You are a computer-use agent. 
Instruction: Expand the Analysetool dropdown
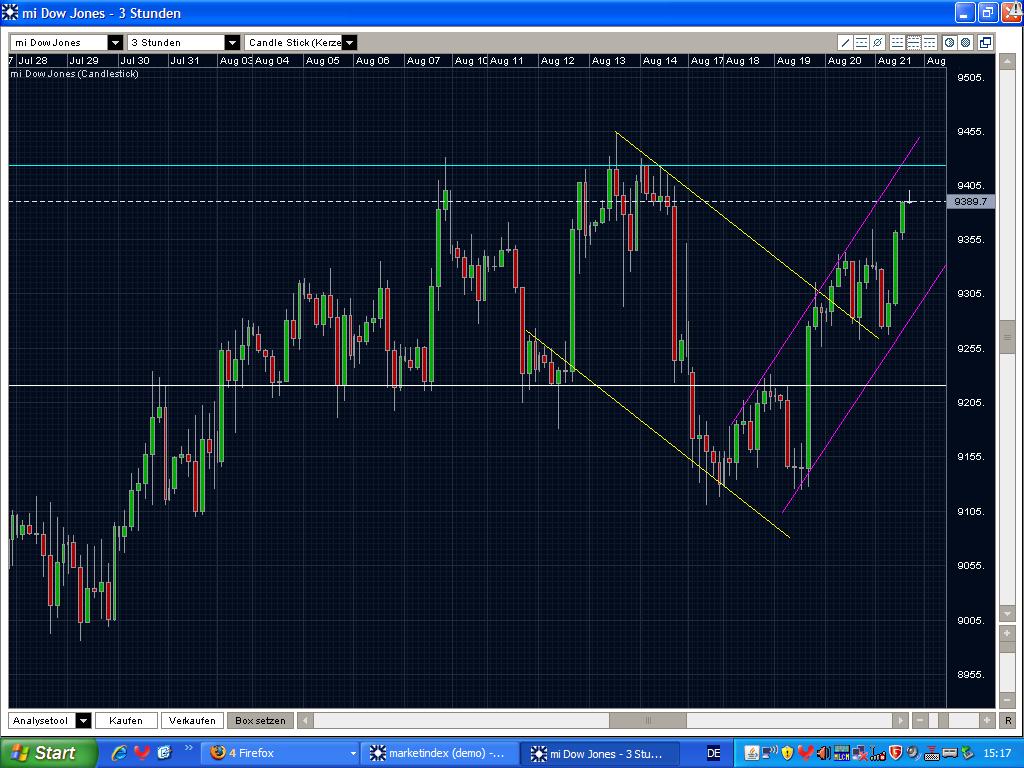(83, 720)
